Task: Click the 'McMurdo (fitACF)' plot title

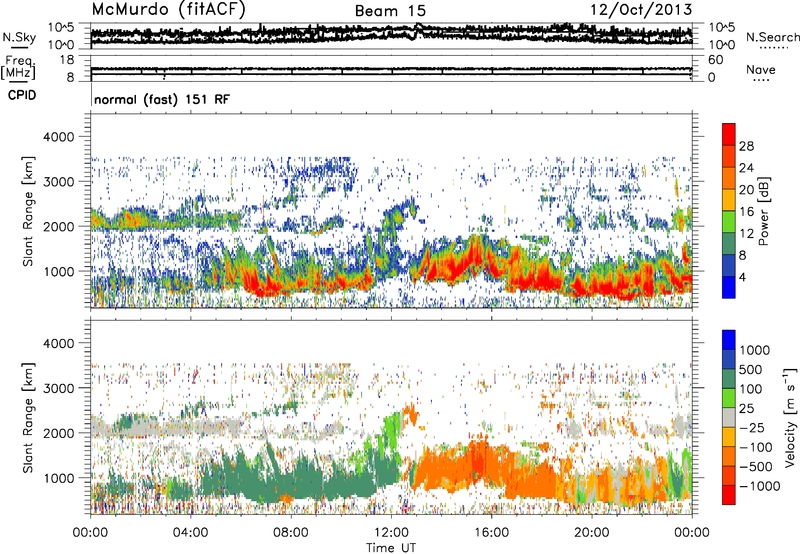Action: 168,10
